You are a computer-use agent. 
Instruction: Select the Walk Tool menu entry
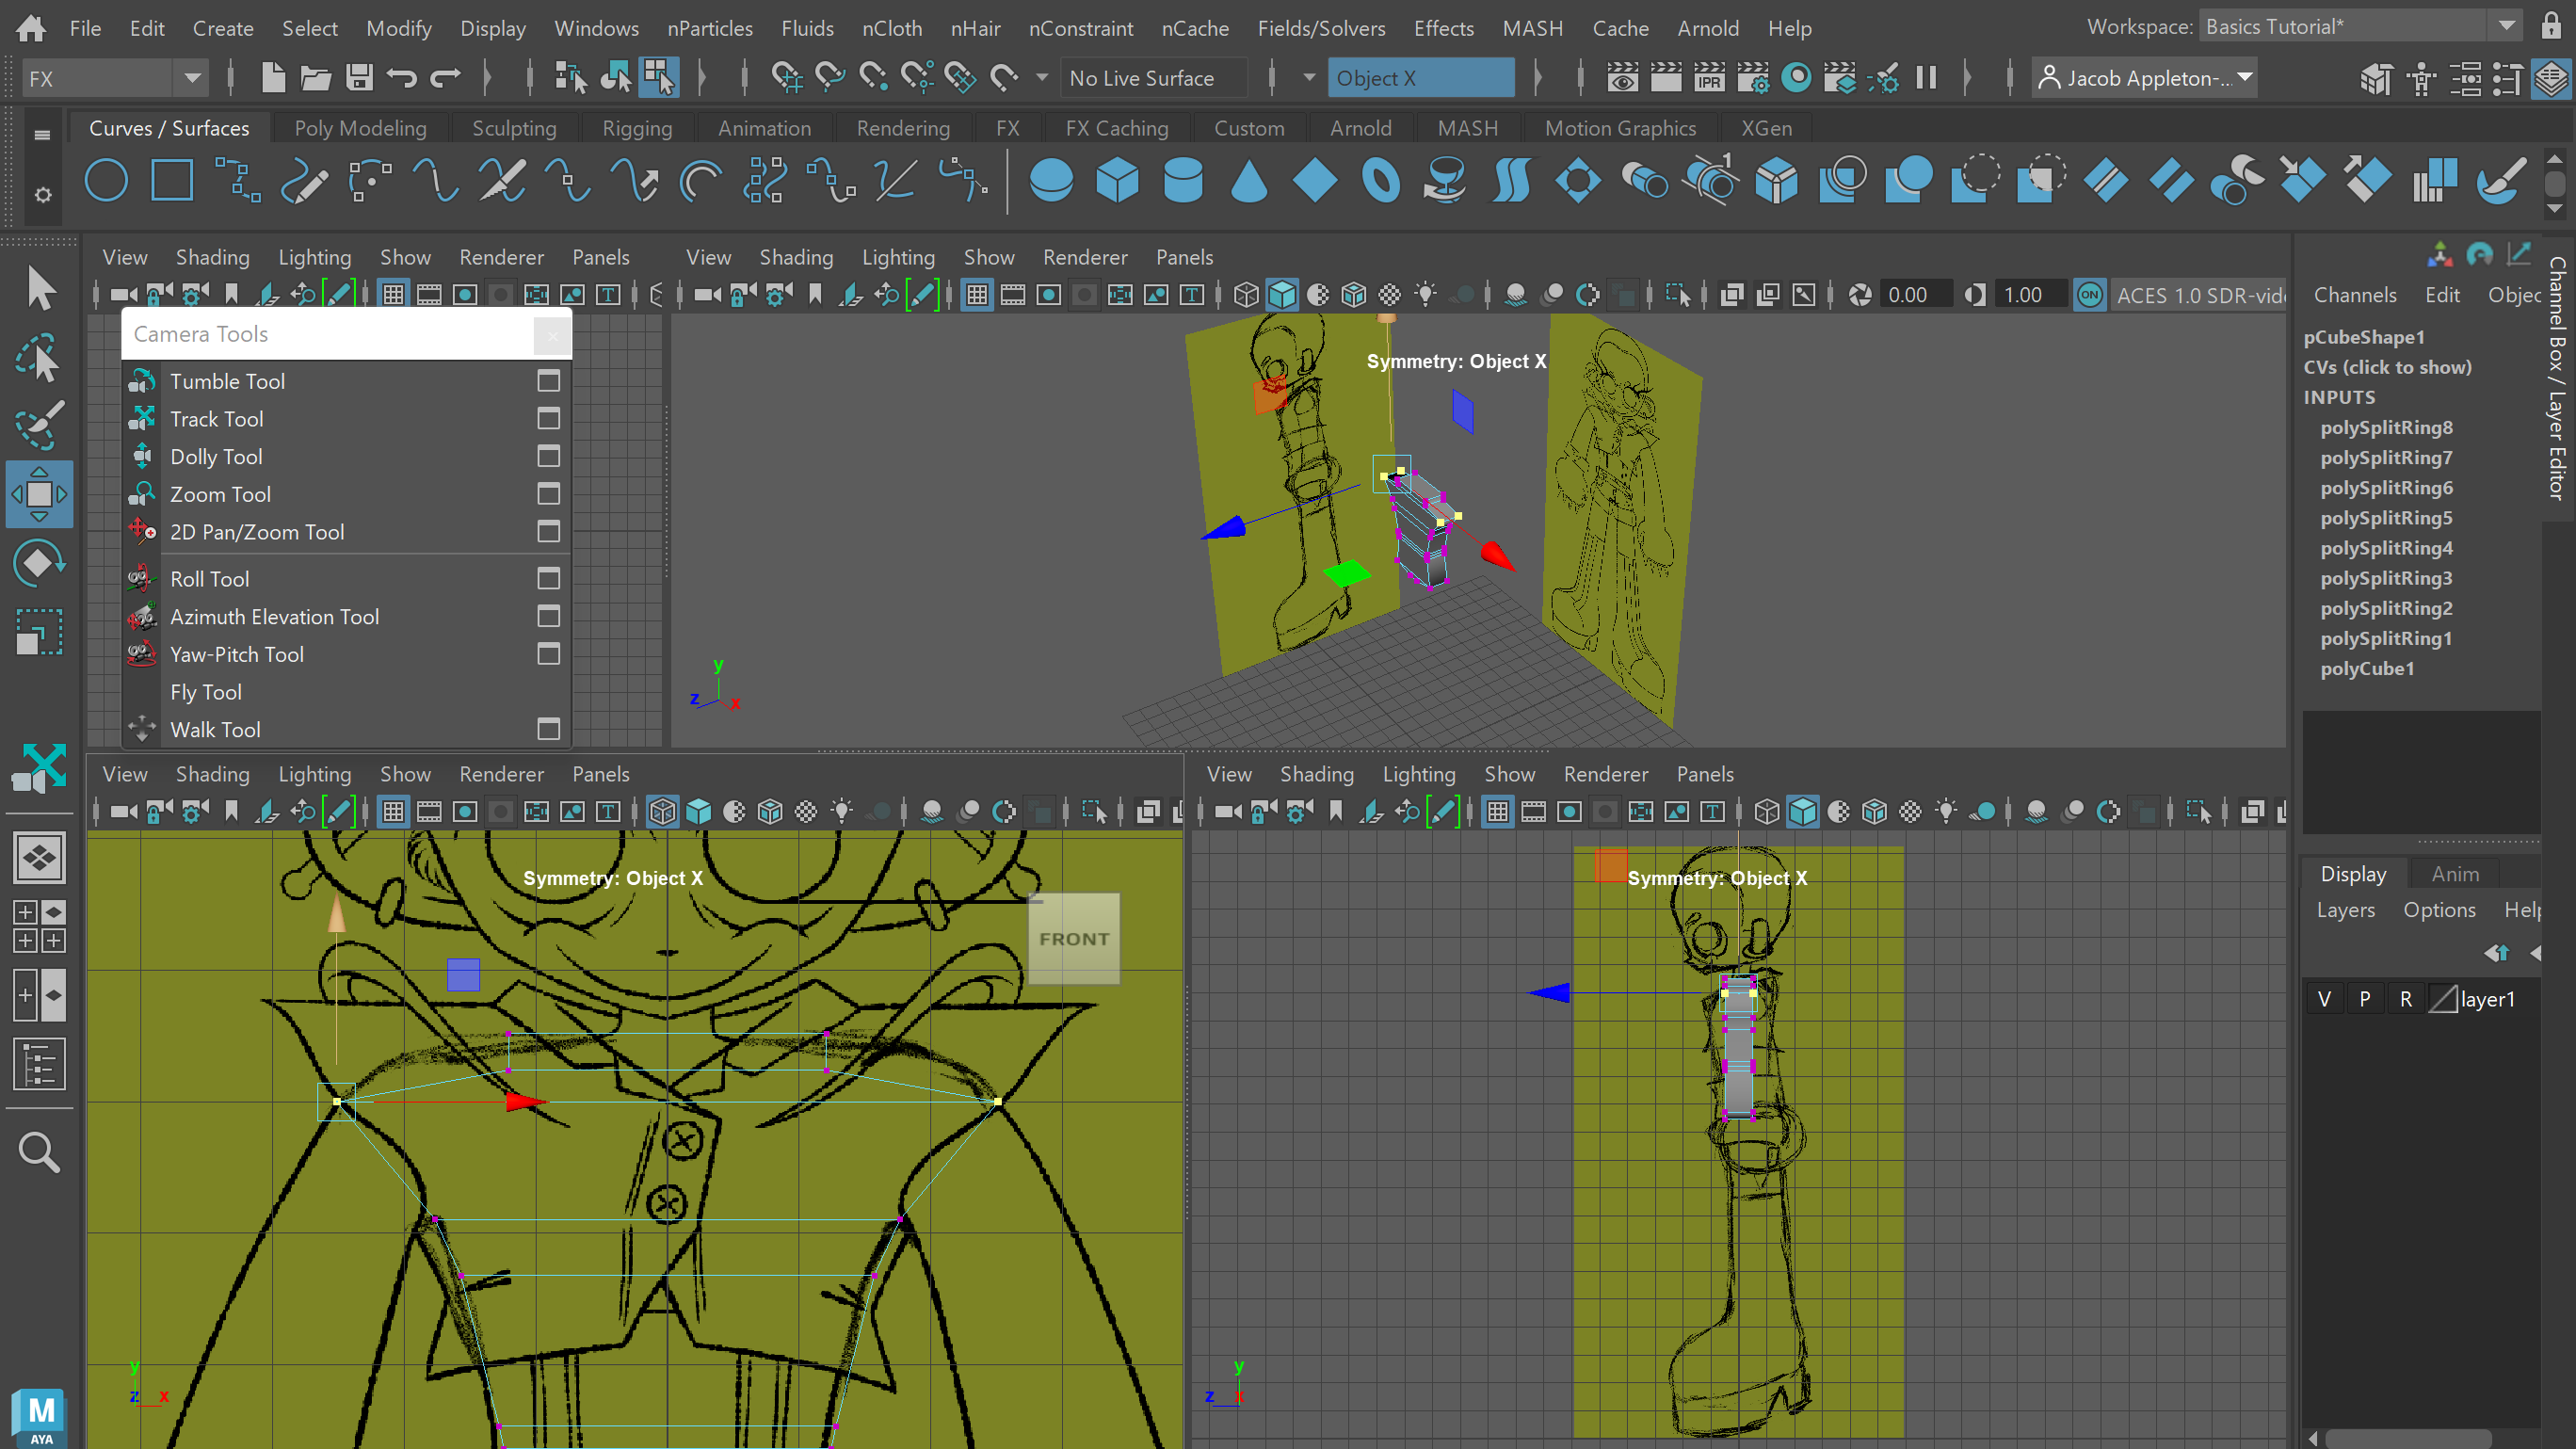click(x=215, y=730)
